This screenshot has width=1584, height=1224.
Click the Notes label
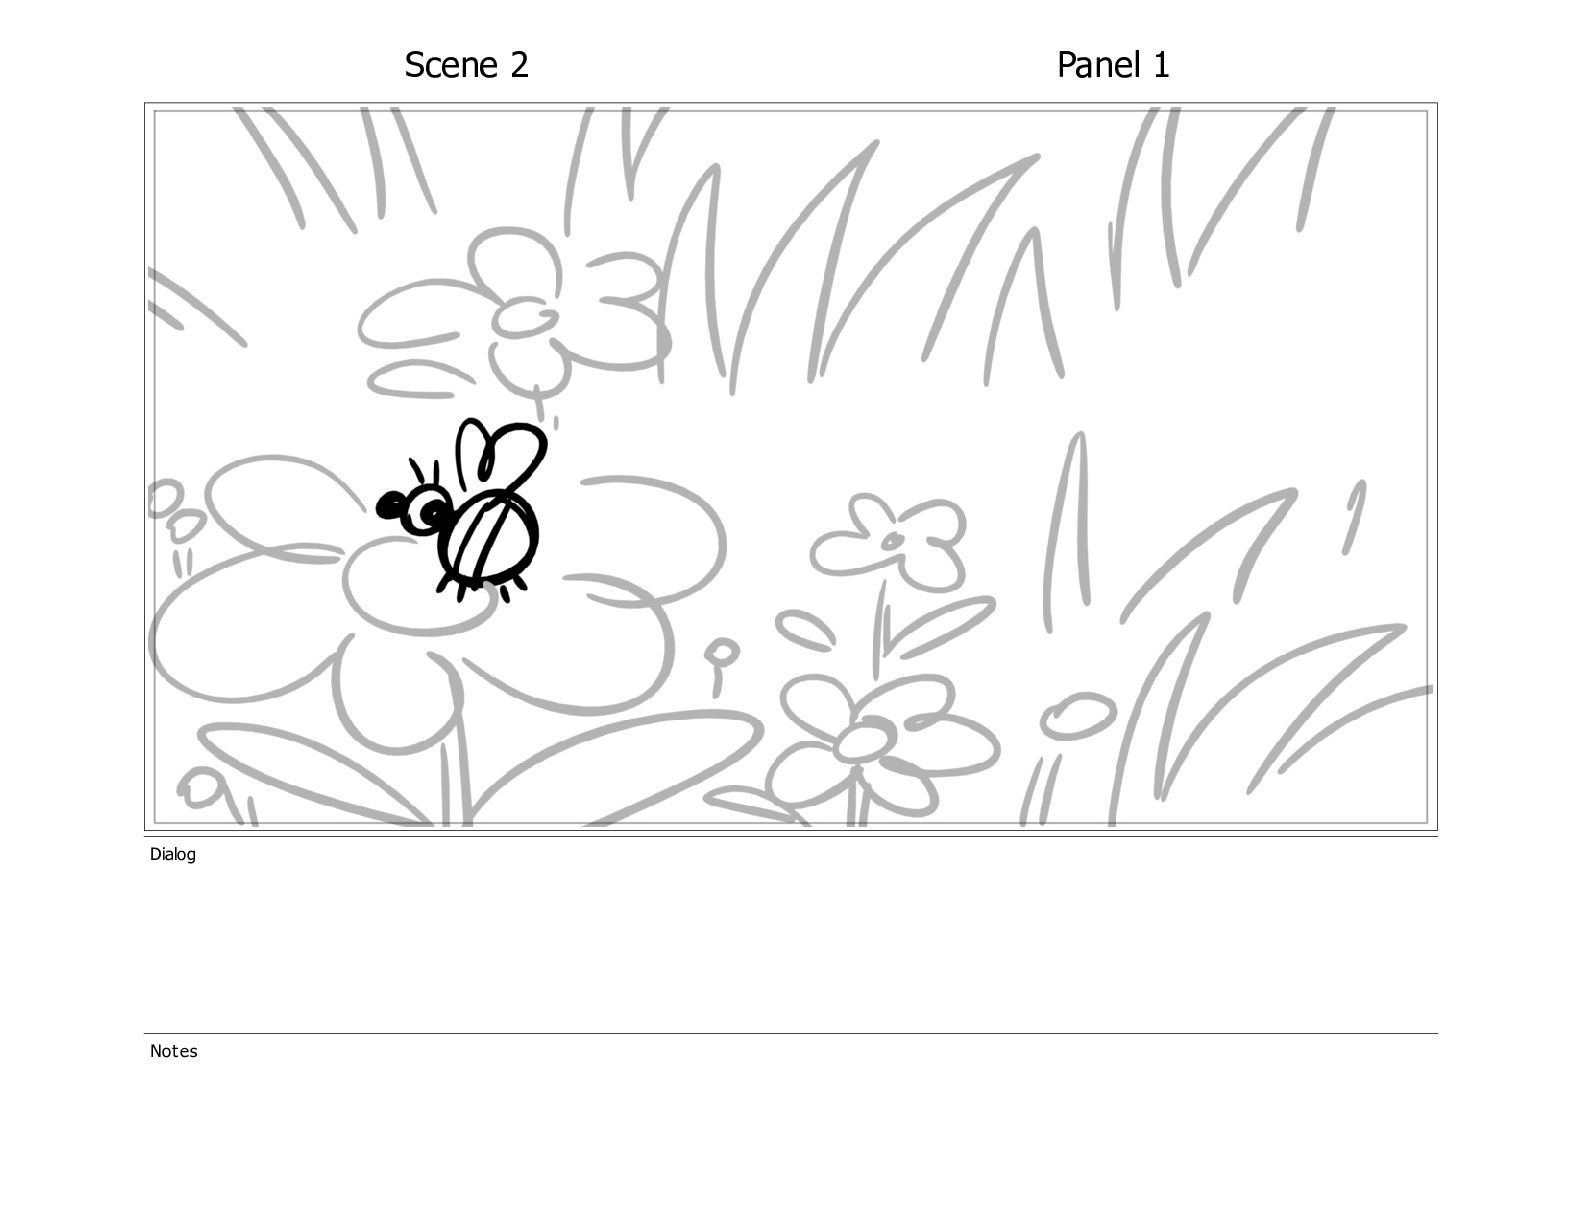point(174,1051)
